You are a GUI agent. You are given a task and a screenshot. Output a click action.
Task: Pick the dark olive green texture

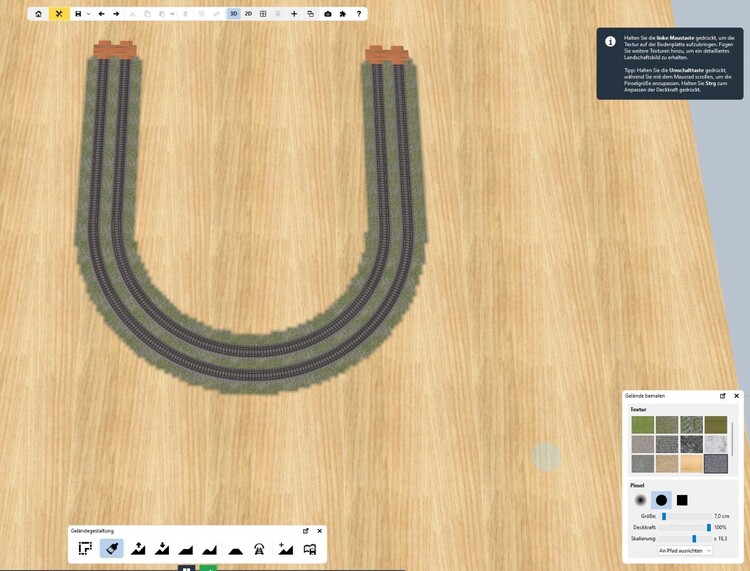(x=716, y=425)
